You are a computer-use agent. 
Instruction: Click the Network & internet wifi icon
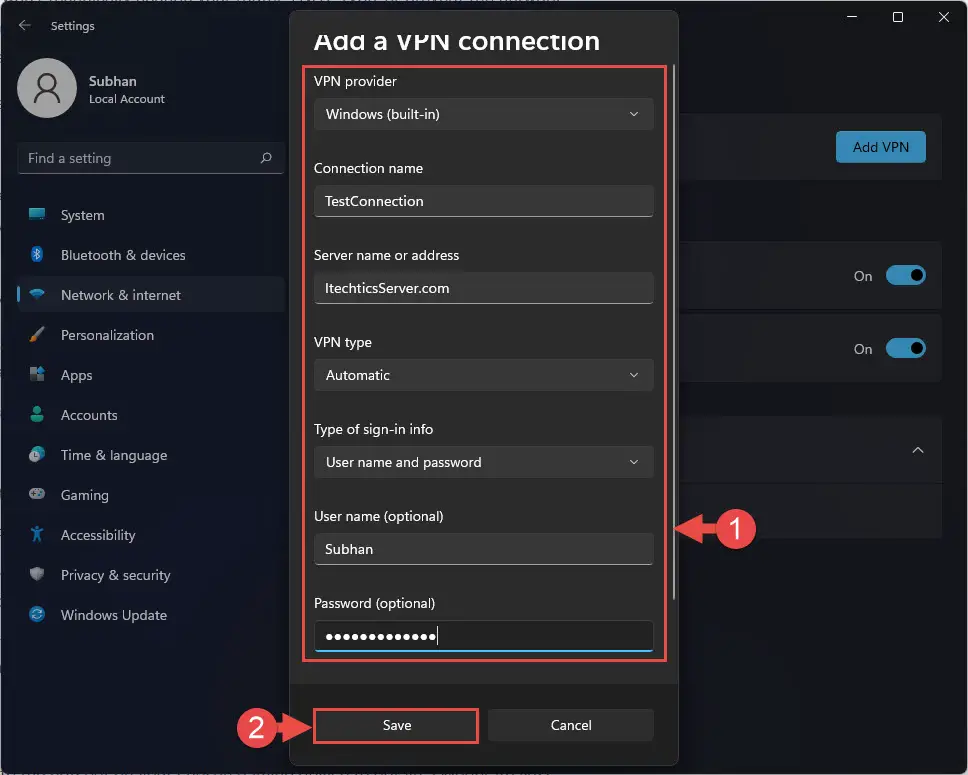click(37, 295)
